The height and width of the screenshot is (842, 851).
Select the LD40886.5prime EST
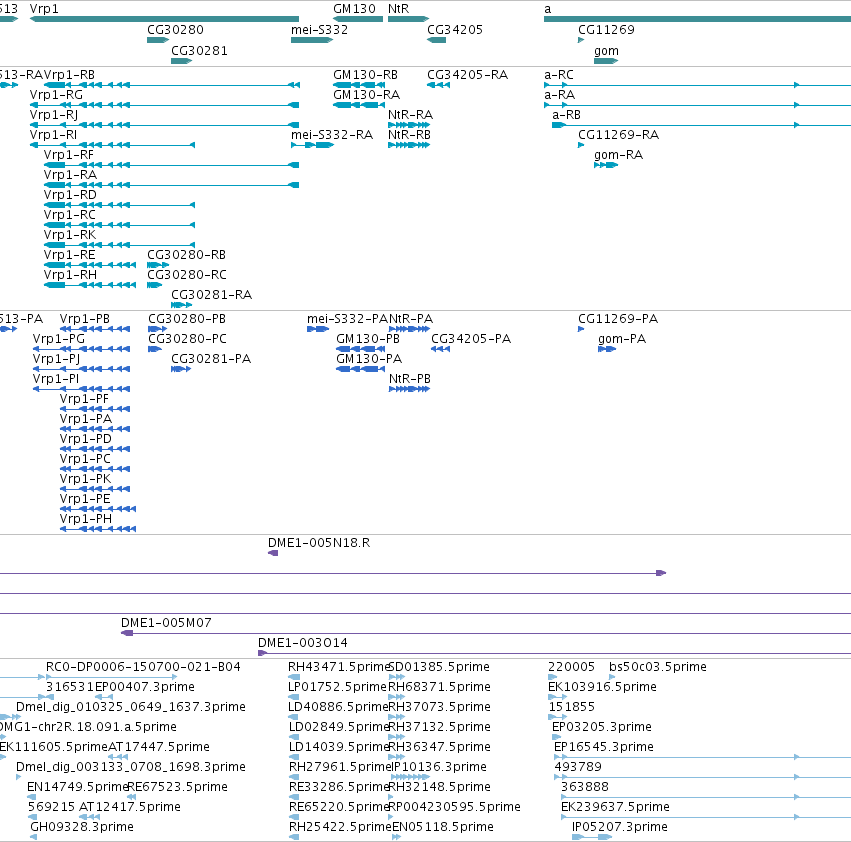[294, 717]
